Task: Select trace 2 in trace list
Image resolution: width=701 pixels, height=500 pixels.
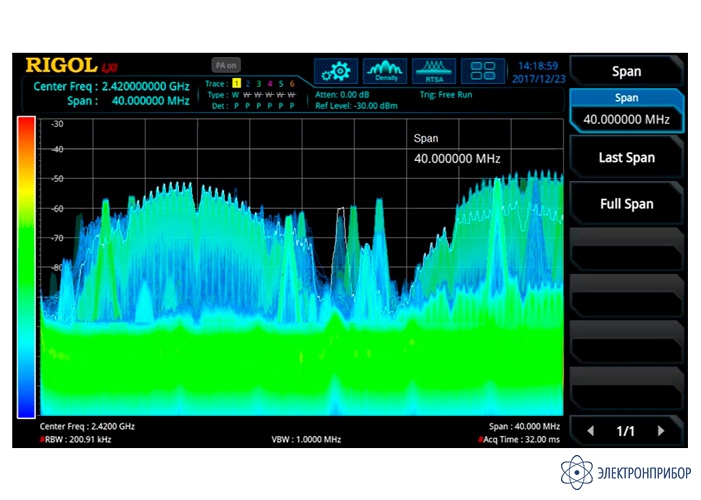Action: point(248,84)
